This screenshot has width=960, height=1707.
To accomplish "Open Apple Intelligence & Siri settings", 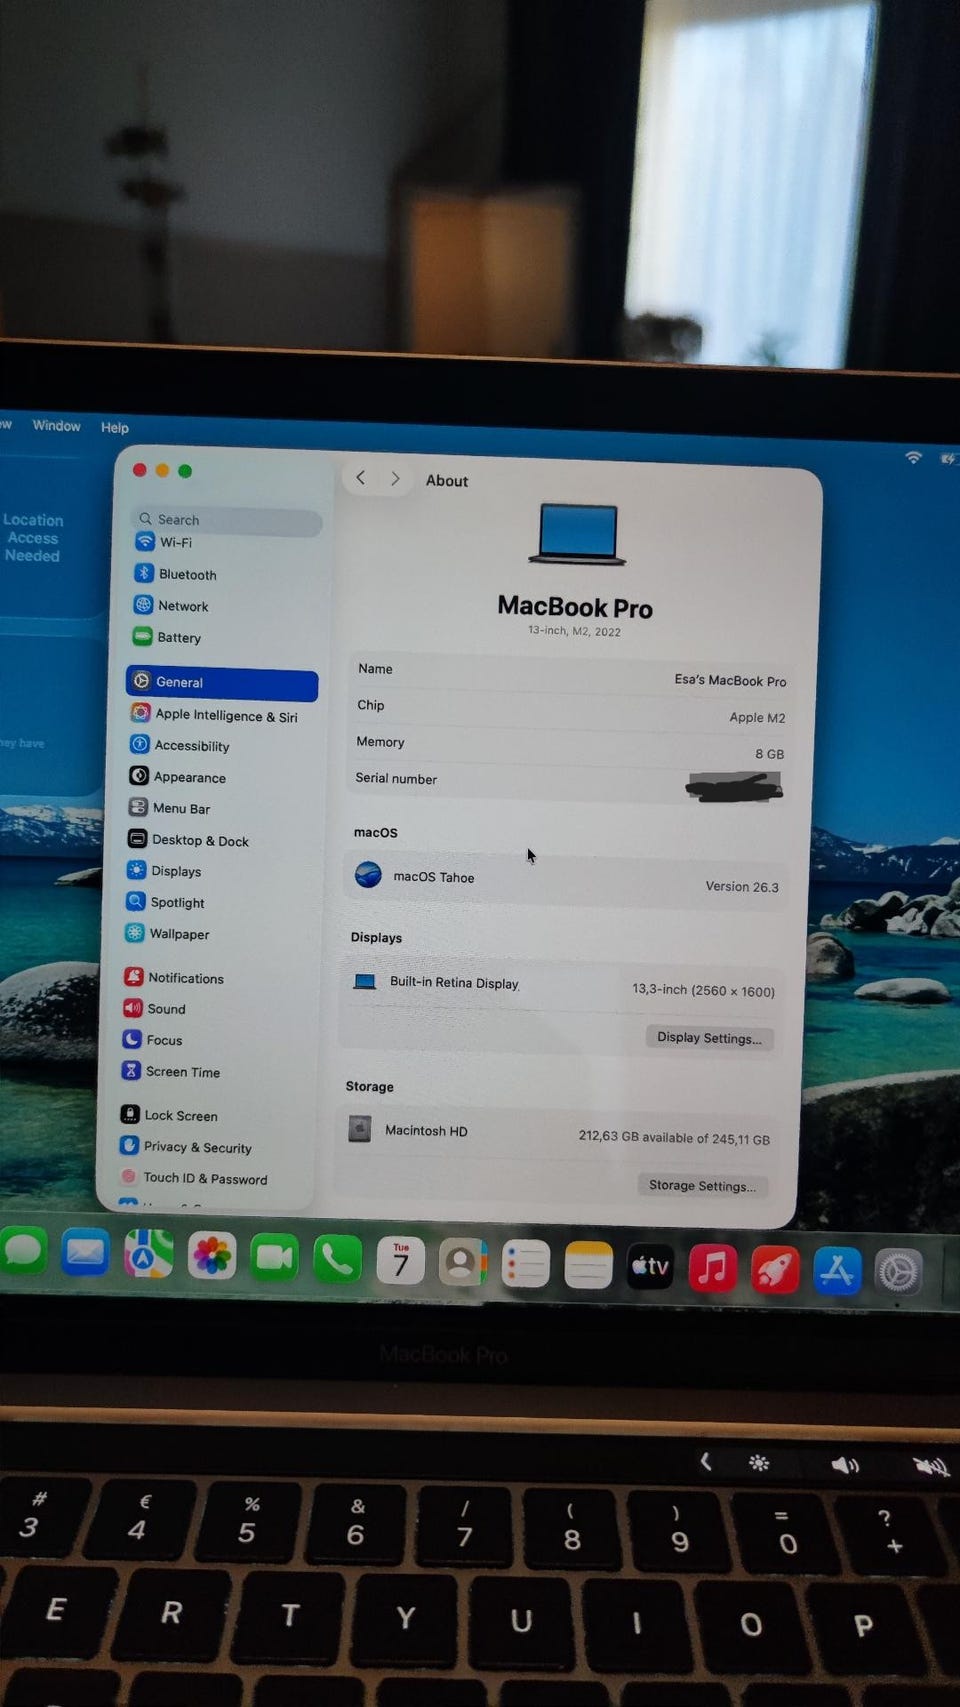I will pos(214,715).
